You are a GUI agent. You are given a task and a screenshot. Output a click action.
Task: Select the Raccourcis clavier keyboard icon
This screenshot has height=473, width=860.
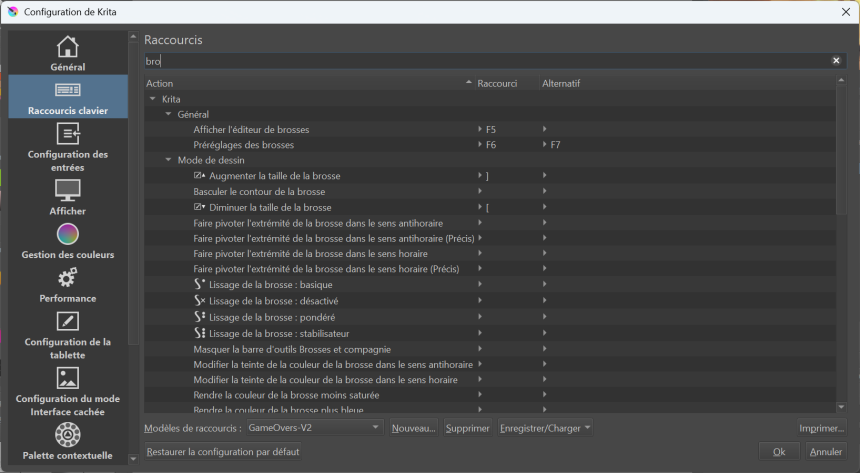coord(67,90)
